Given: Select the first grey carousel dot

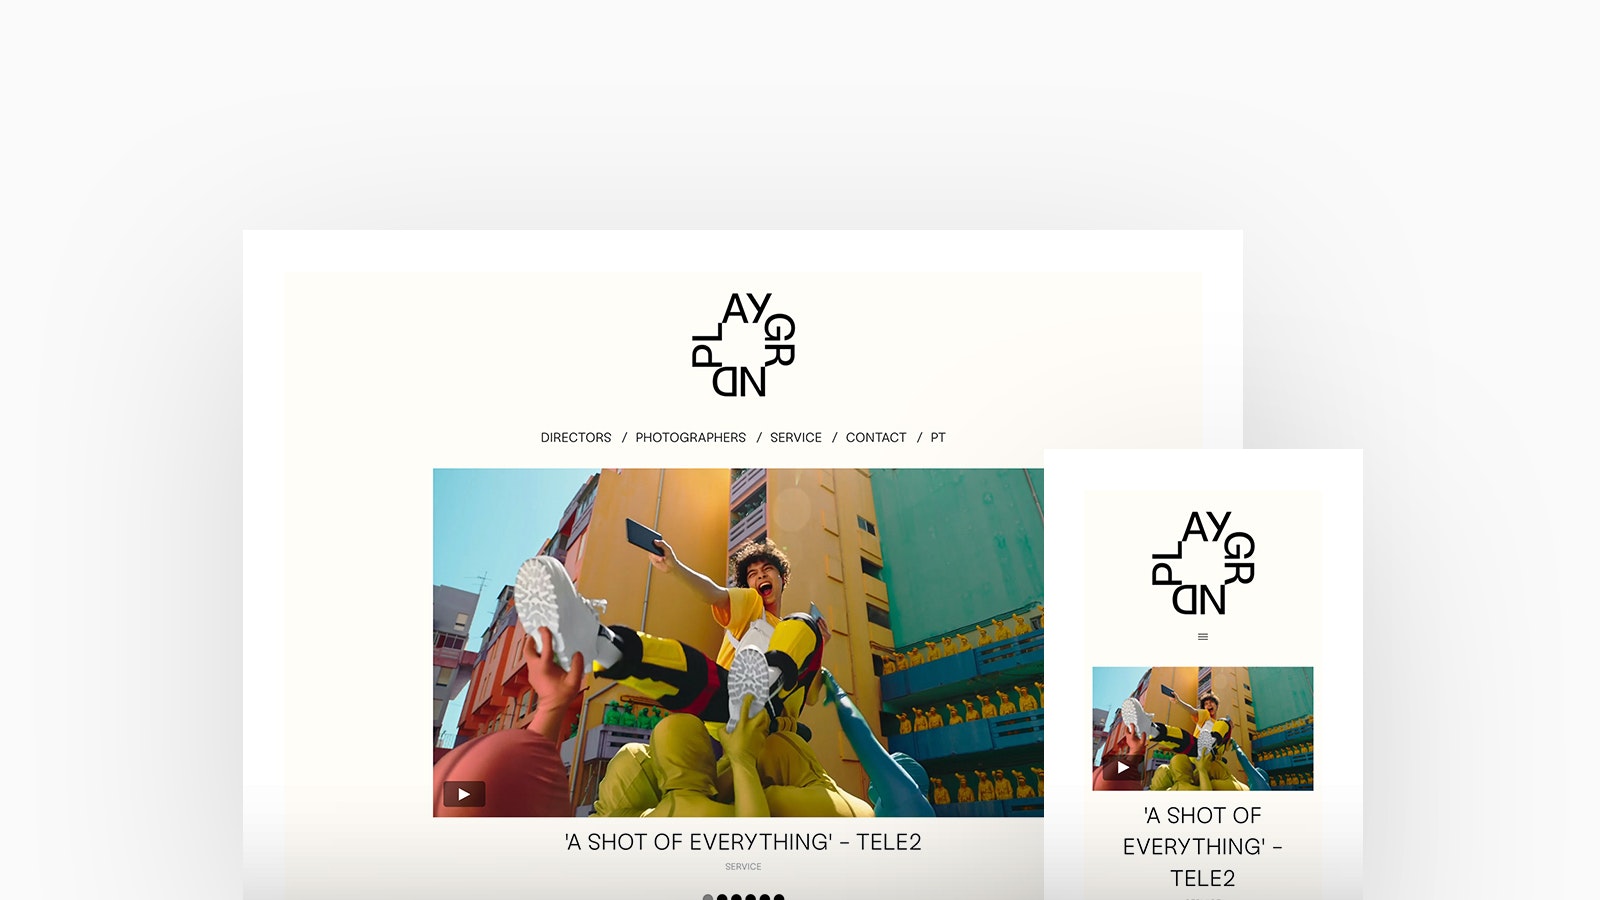Looking at the screenshot, I should (x=708, y=897).
